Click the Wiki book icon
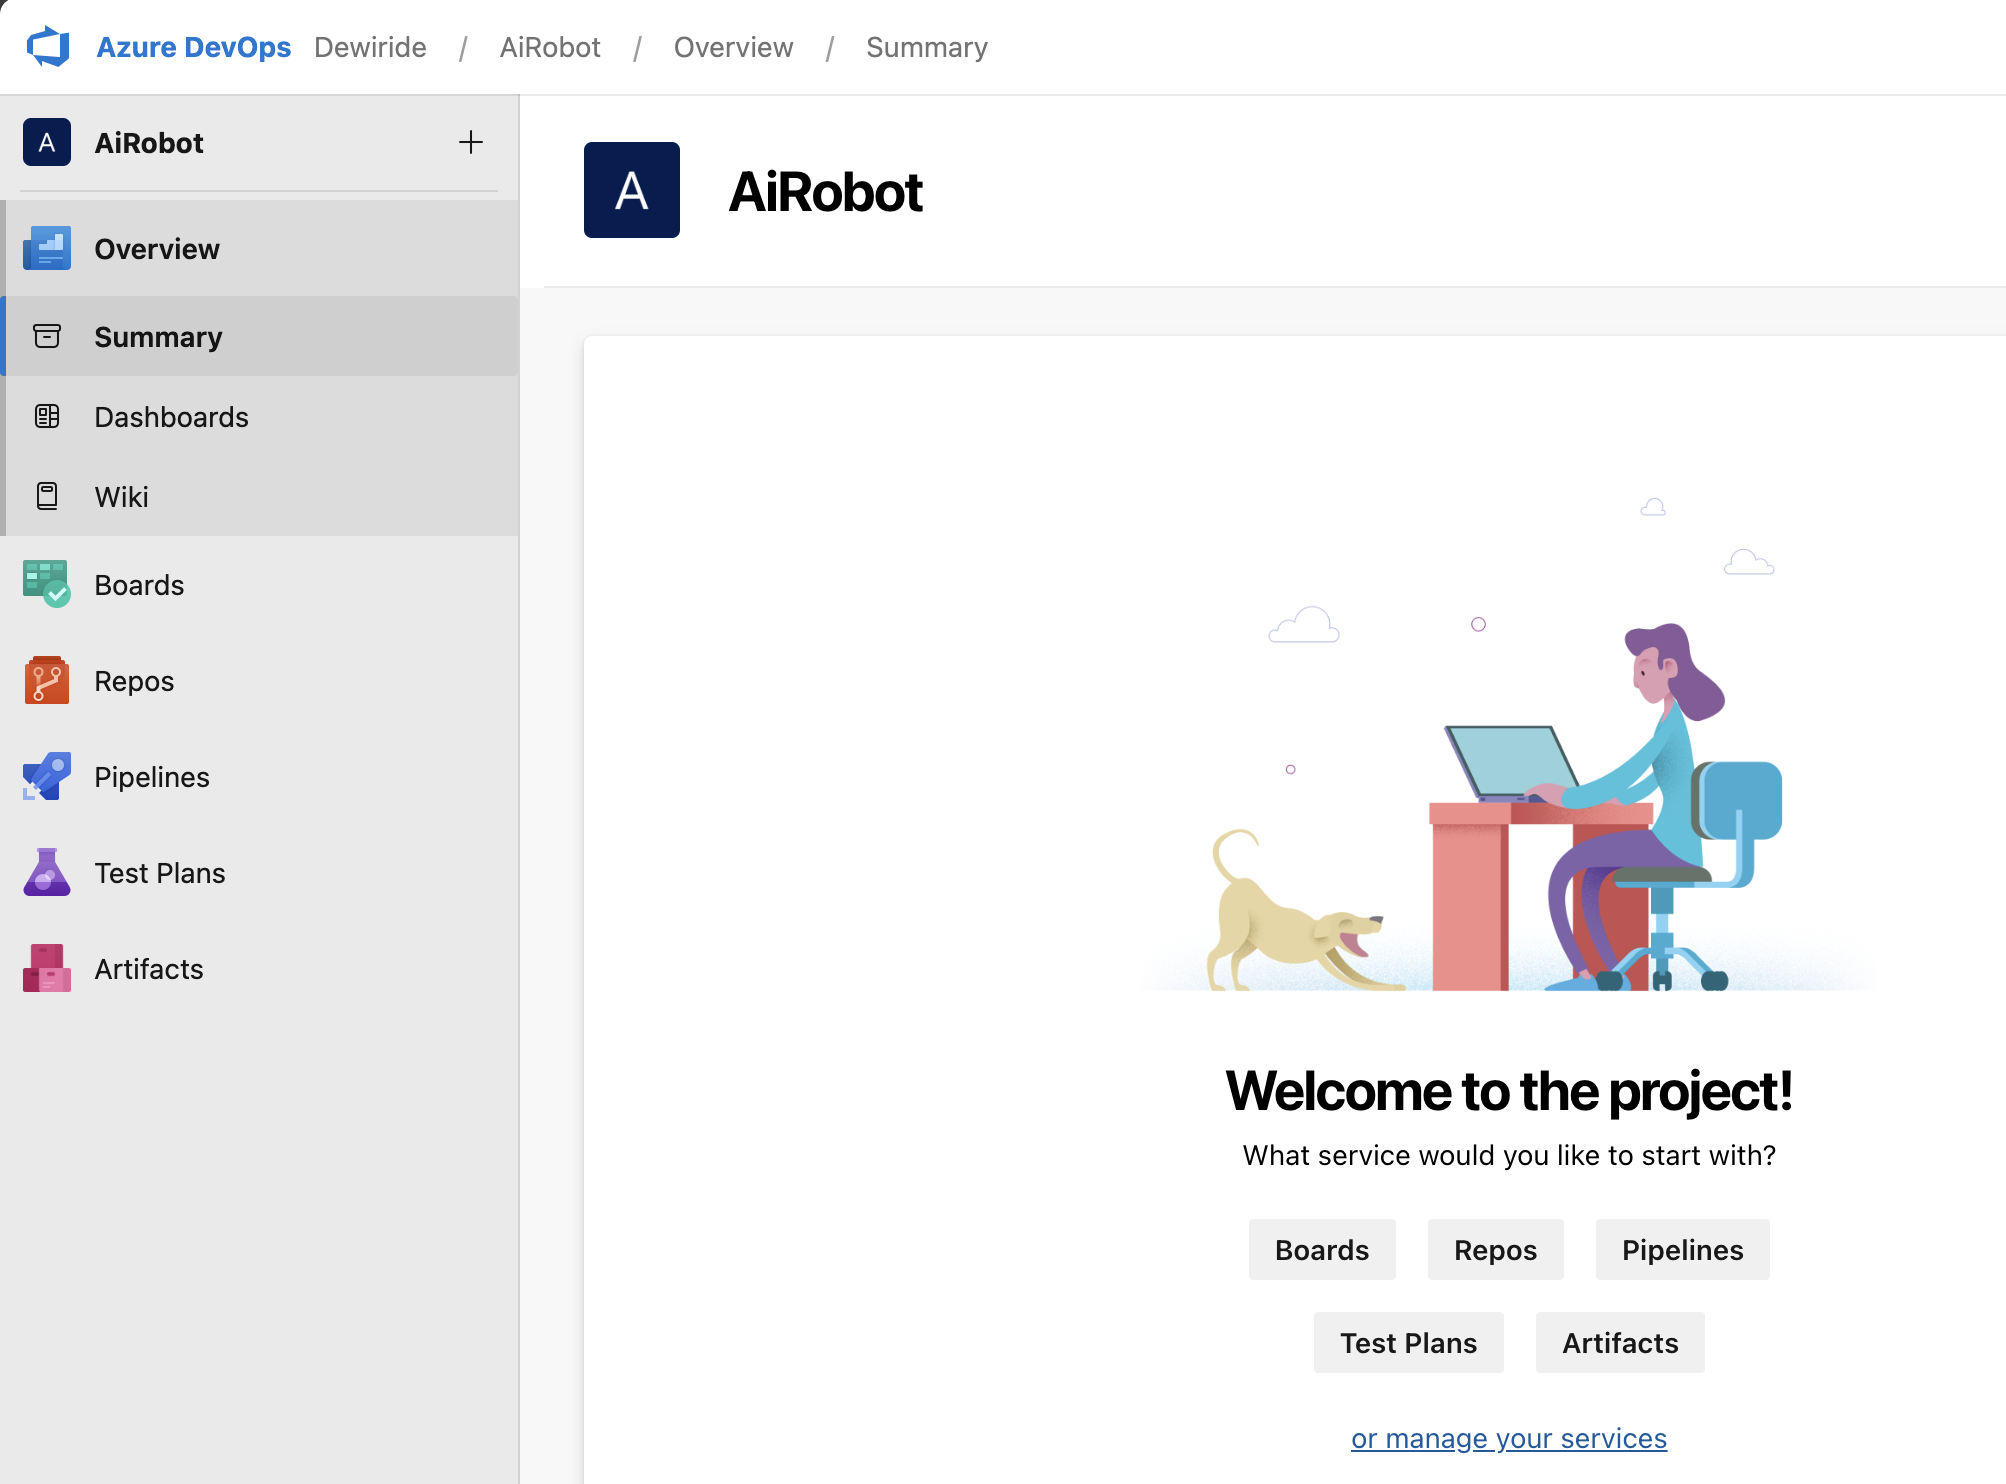The image size is (2006, 1484). [47, 497]
